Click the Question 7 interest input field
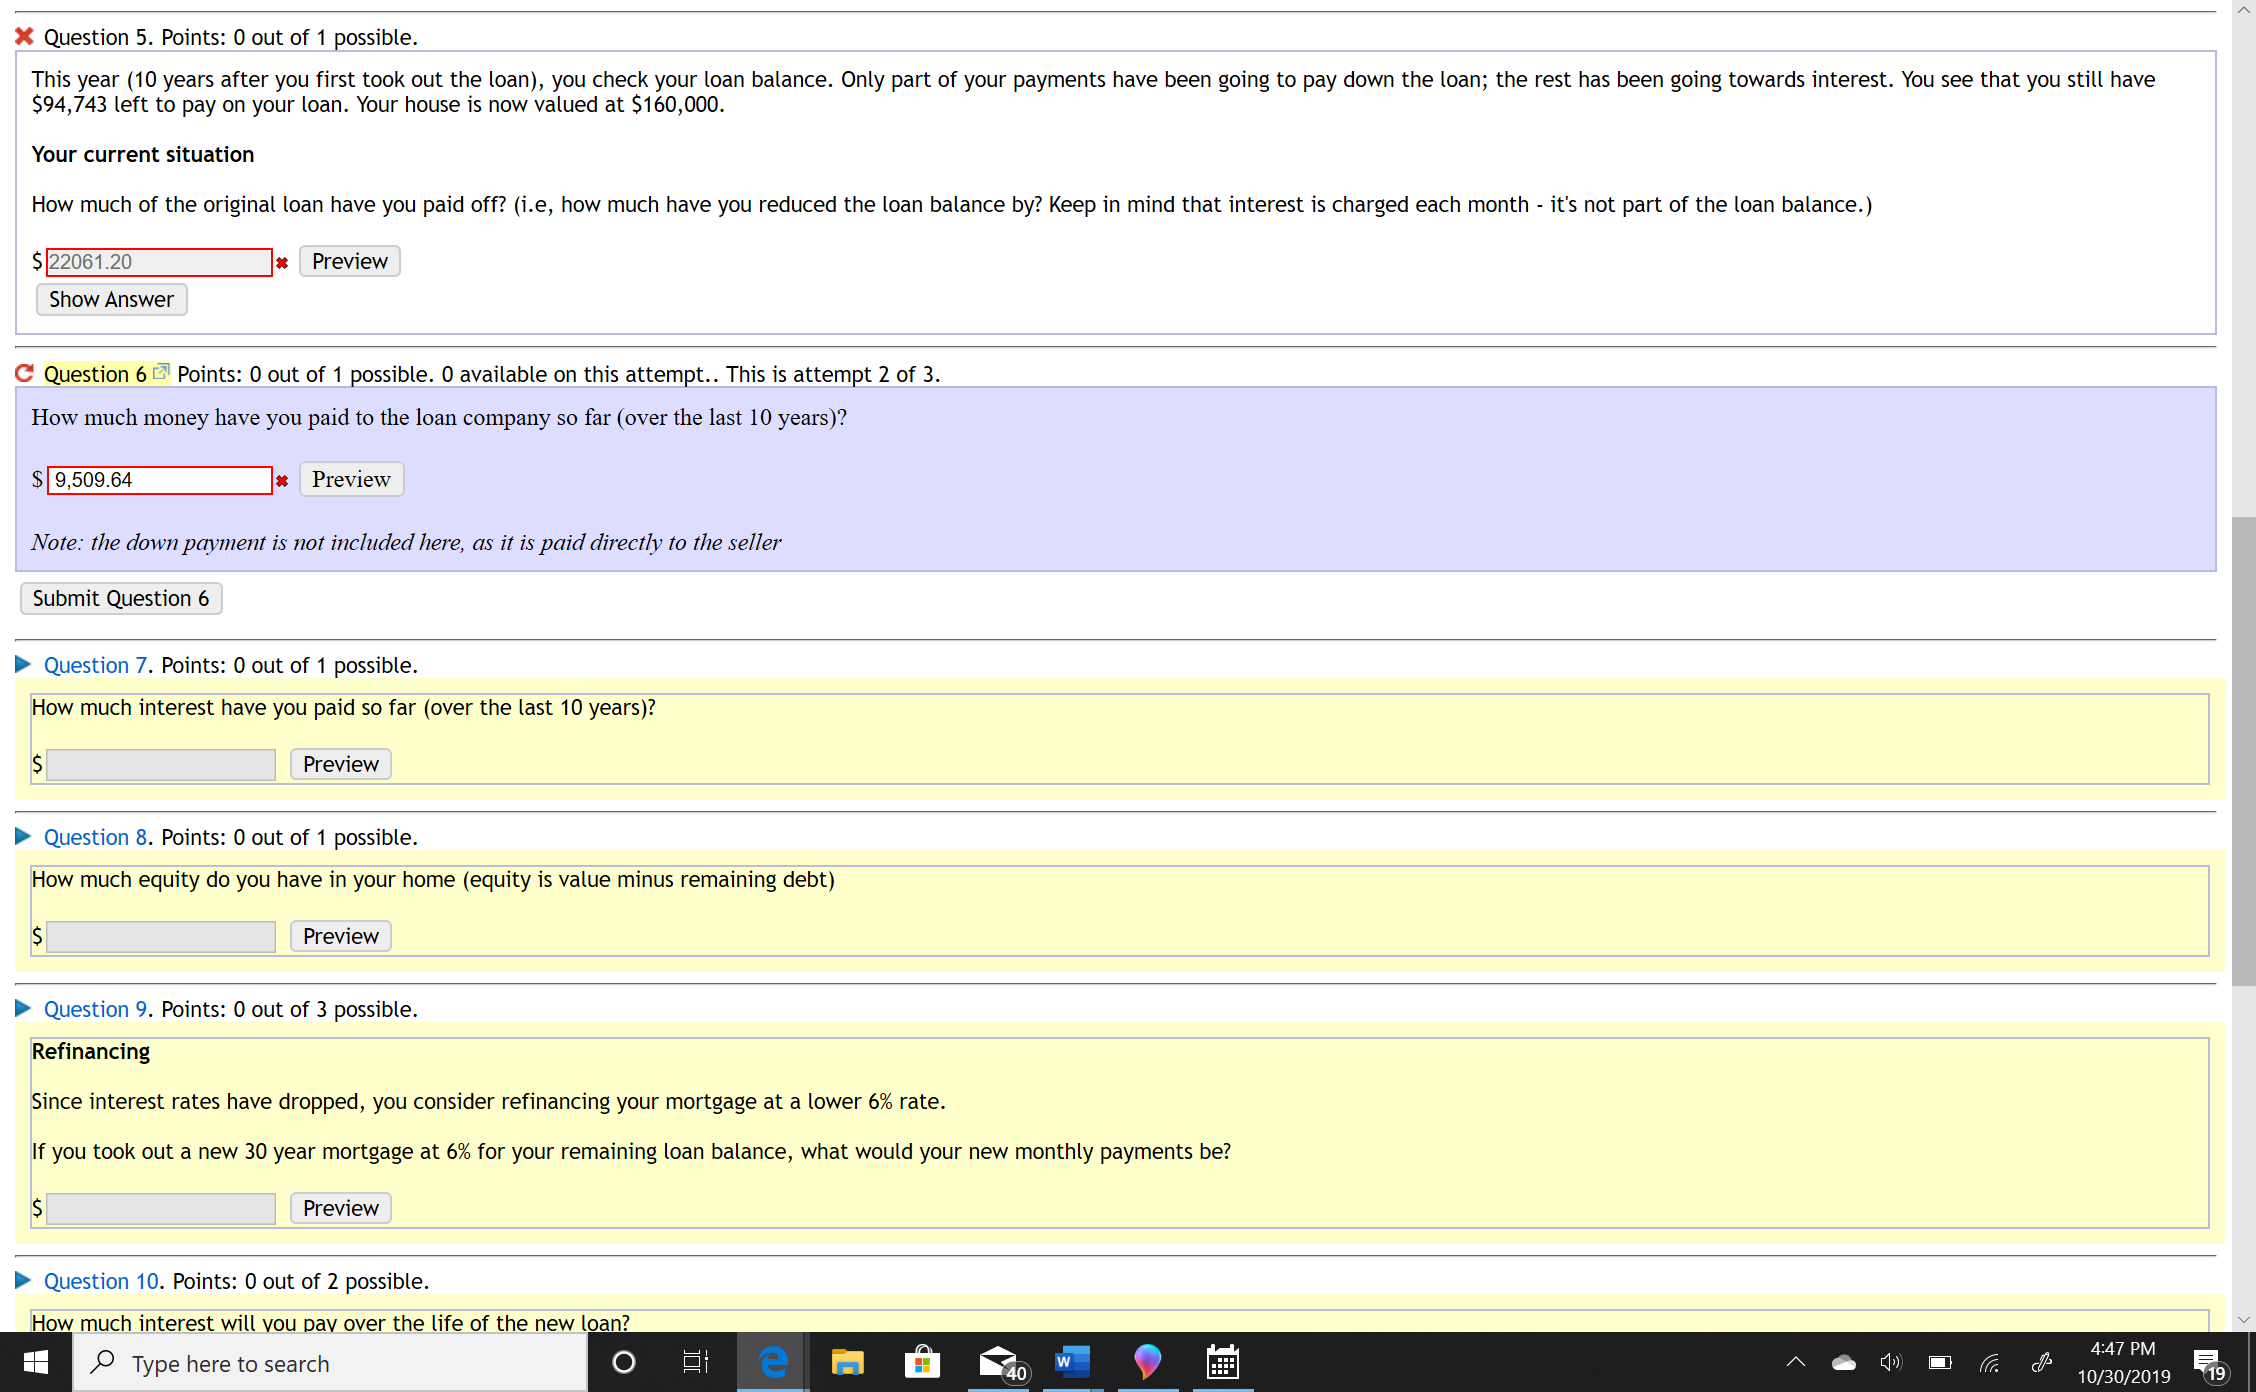Screen dimensions: 2256x1392 [x=161, y=764]
